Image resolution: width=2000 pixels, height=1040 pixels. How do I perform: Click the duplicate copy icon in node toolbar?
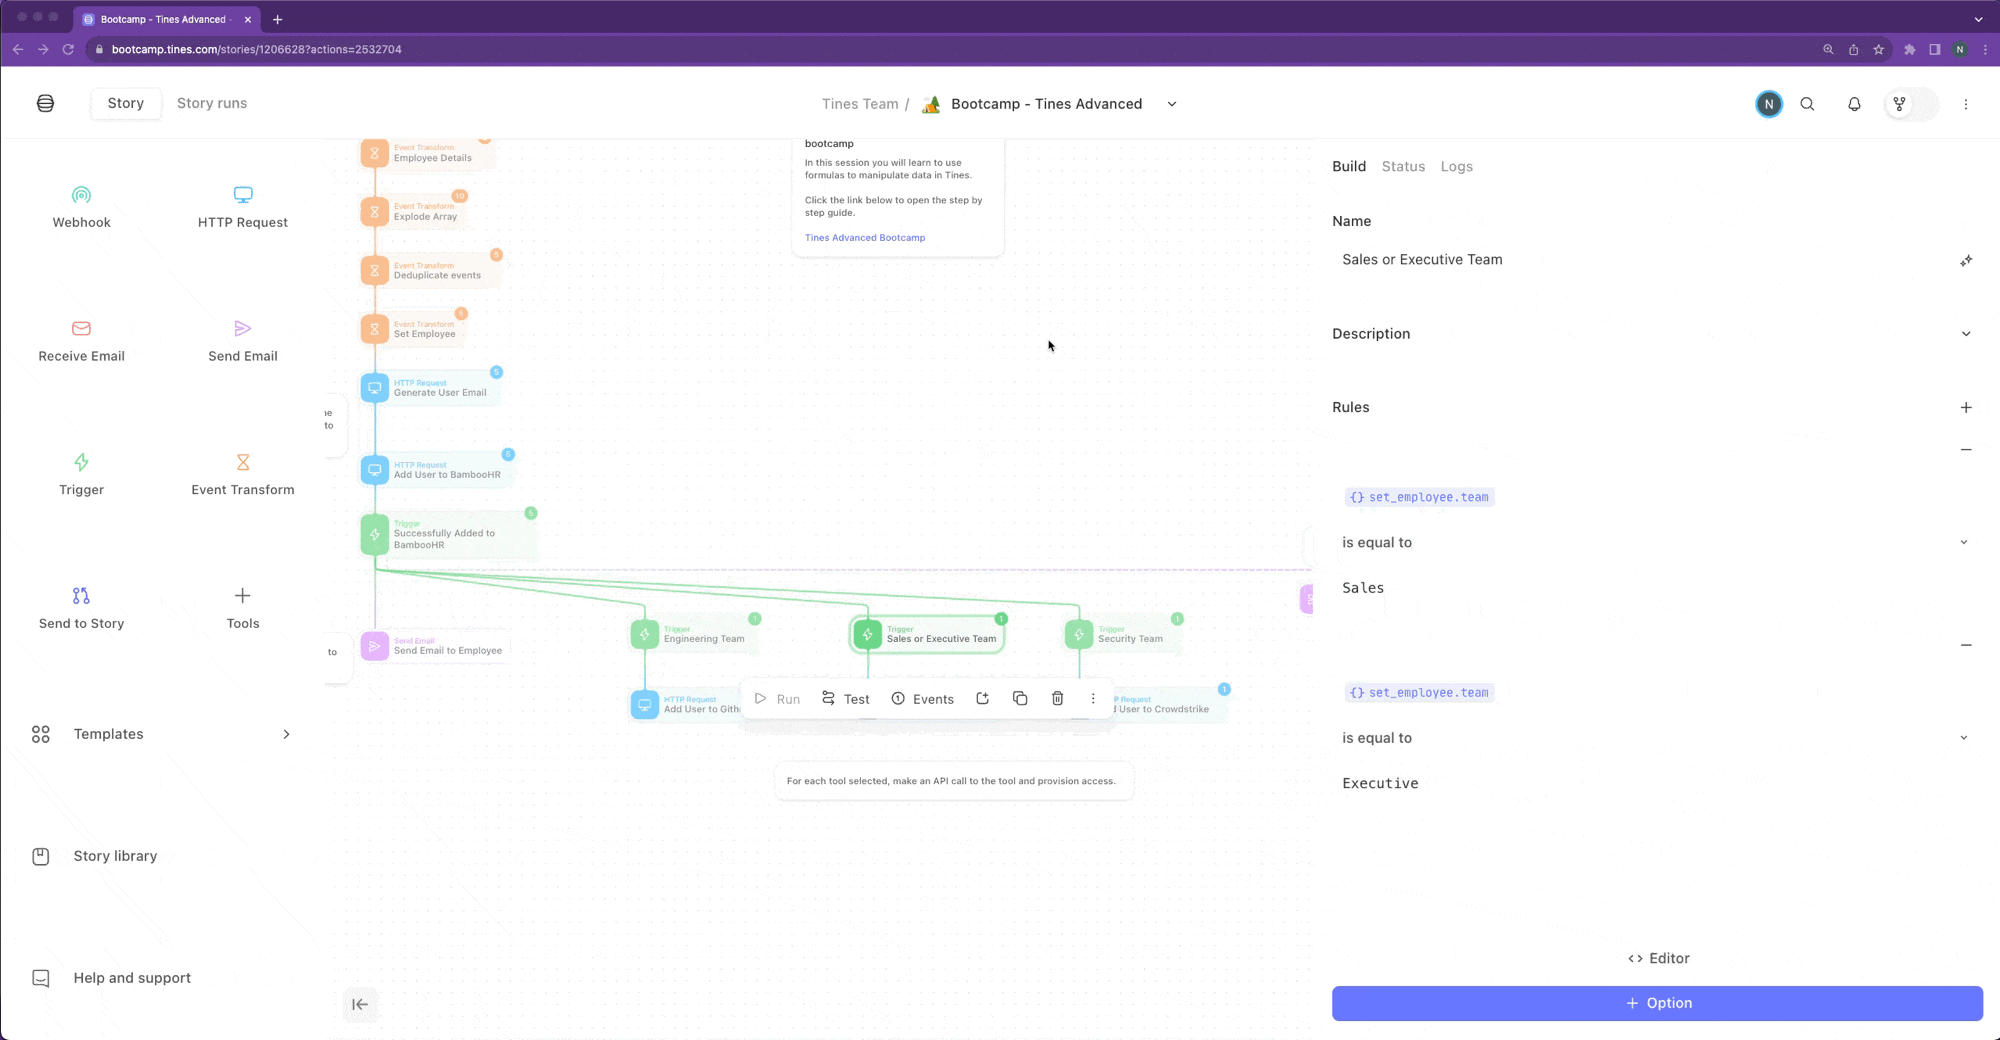(x=1020, y=699)
